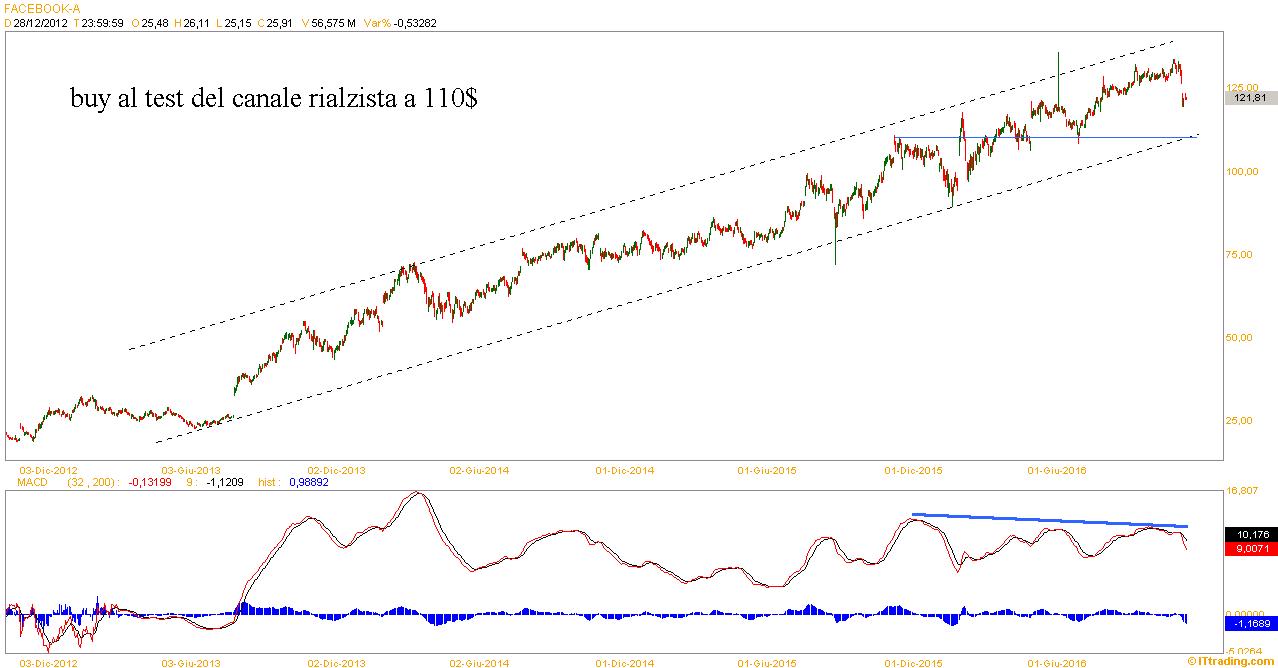This screenshot has height=668, width=1278.
Task: Click the 25,00 price axis label
Action: point(1240,420)
